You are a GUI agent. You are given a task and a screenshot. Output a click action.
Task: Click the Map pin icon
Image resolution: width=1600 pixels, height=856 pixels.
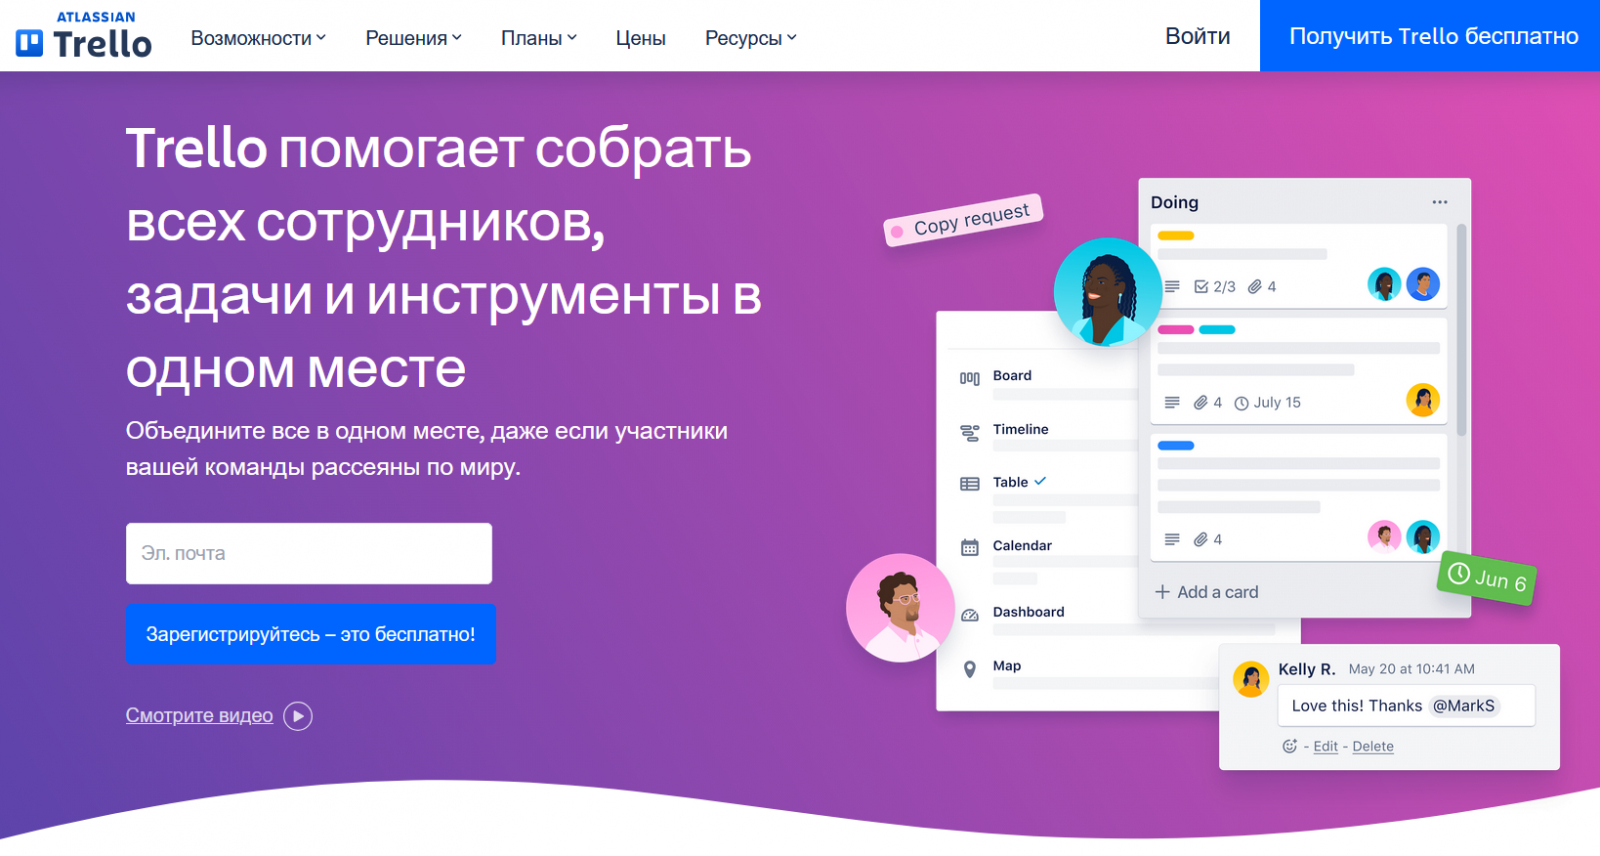969,669
